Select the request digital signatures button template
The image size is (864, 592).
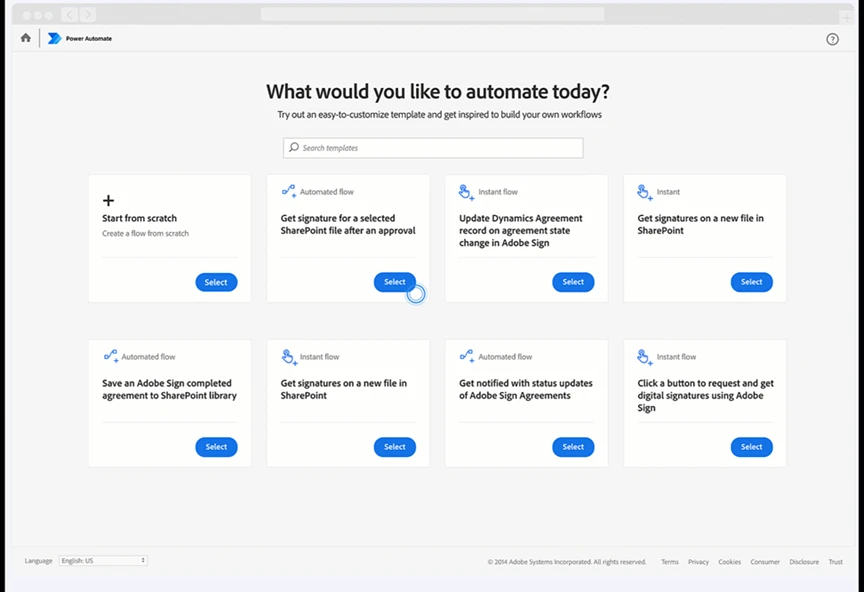pos(751,447)
